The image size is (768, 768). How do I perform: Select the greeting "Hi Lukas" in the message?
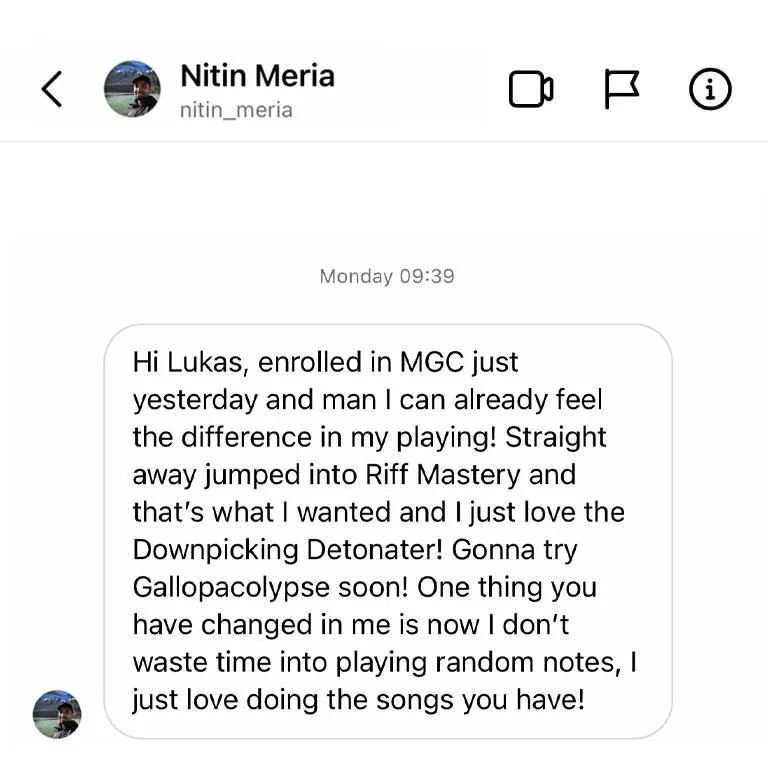coord(187,362)
